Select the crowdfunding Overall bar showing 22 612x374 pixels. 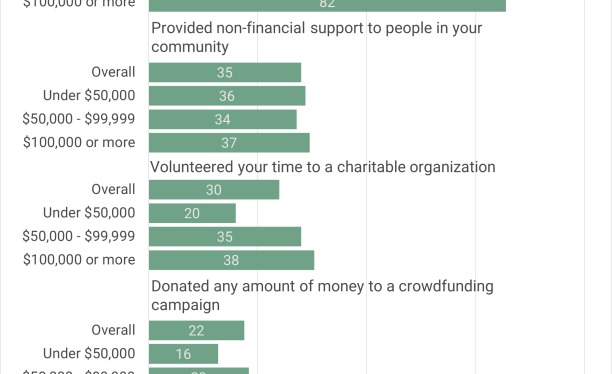click(x=197, y=331)
